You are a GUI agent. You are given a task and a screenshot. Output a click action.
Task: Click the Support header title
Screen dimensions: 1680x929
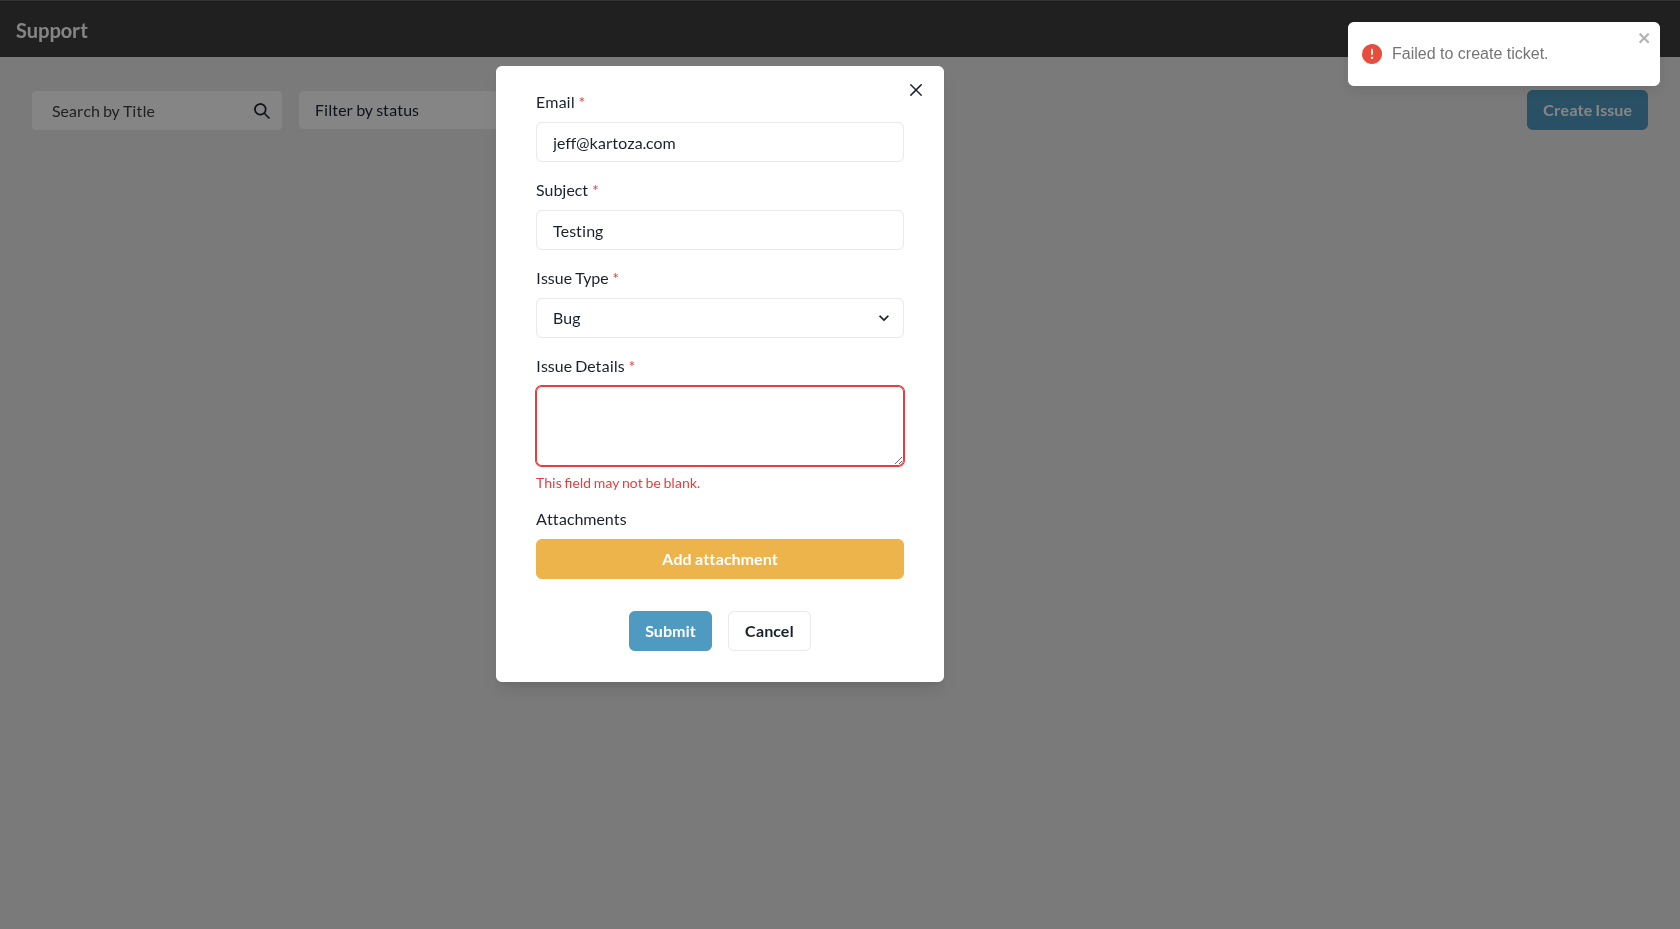pos(52,31)
